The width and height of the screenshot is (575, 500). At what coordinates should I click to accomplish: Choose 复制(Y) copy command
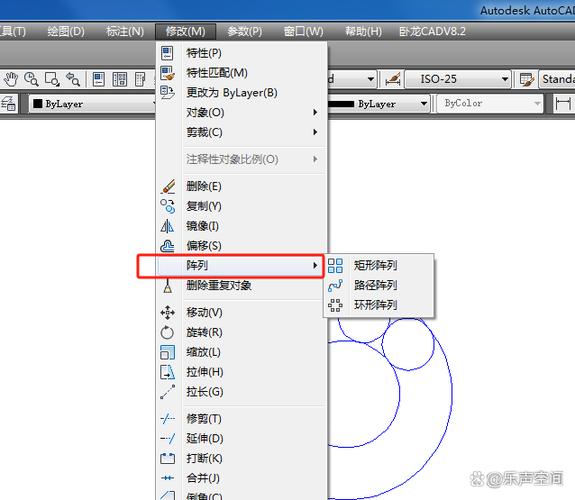(x=241, y=206)
